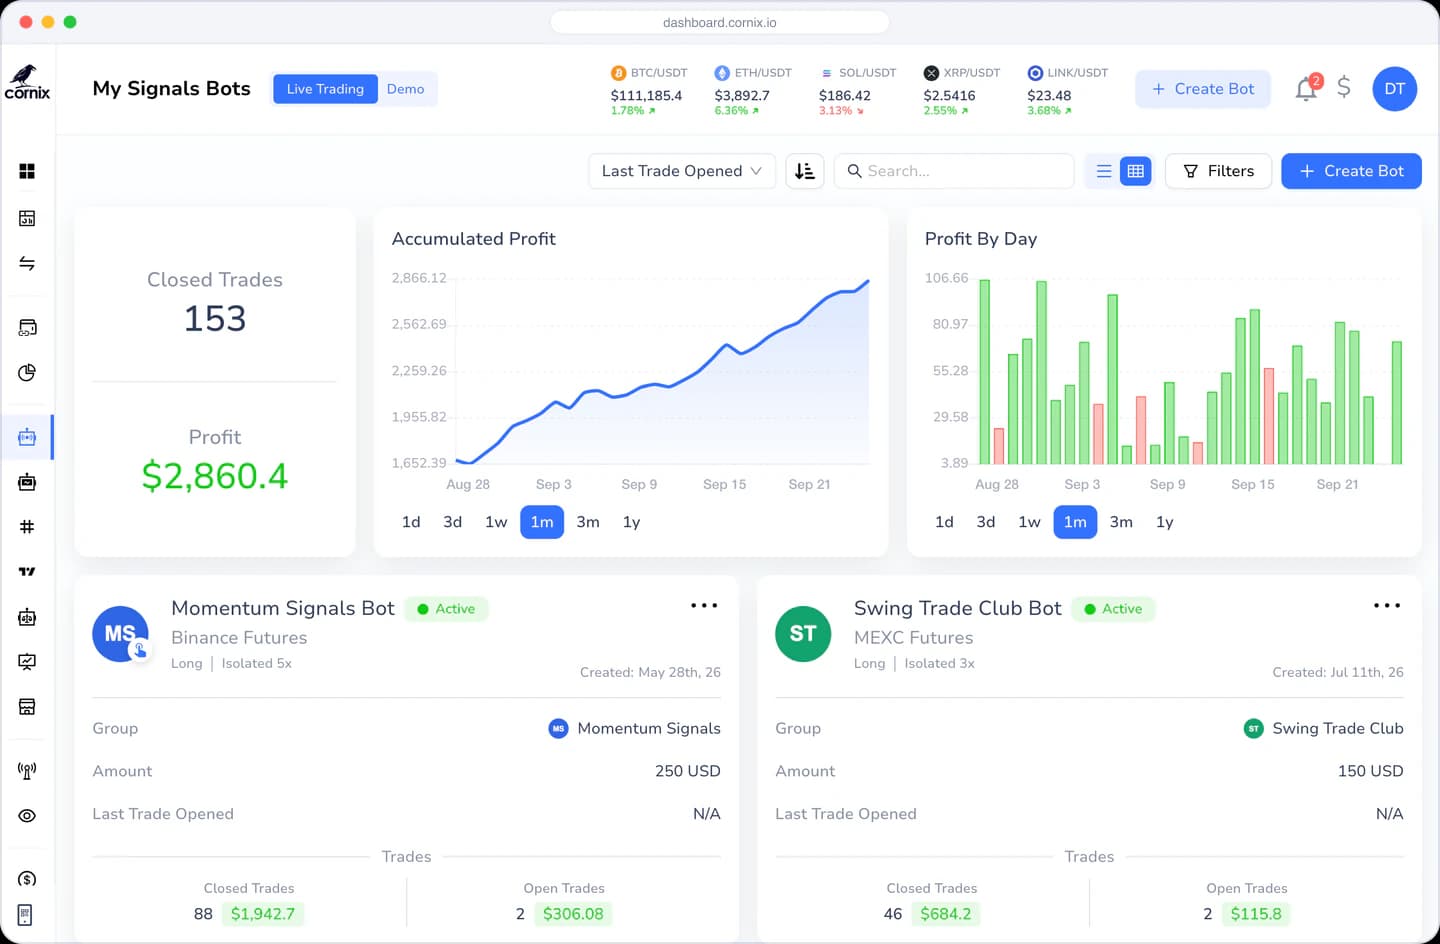1440x944 pixels.
Task: Open the dollar coin sidebar icon
Action: [27, 879]
